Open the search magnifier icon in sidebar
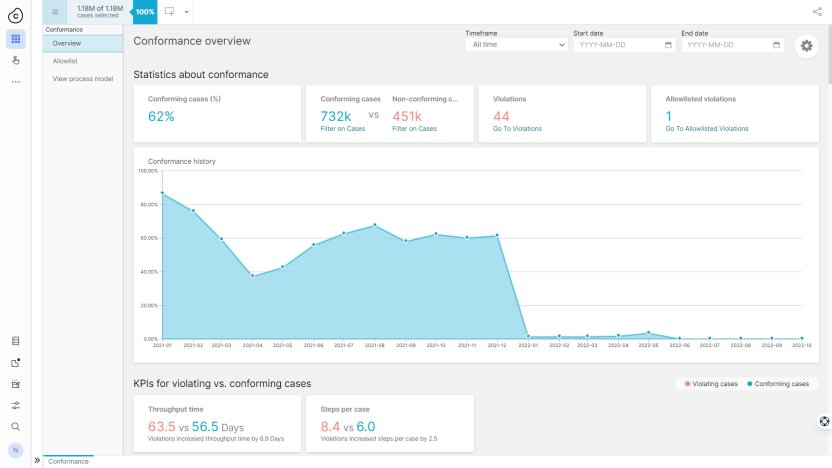Viewport: 832px width, 468px height. (15, 427)
